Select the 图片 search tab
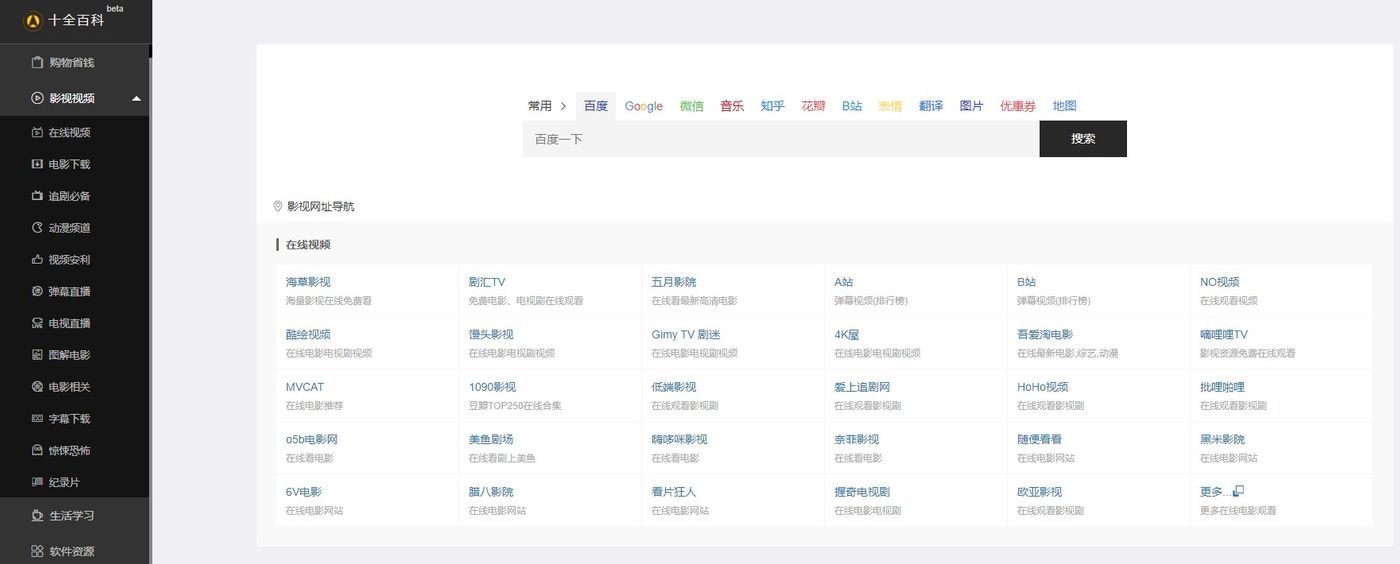1400x564 pixels. pos(972,106)
